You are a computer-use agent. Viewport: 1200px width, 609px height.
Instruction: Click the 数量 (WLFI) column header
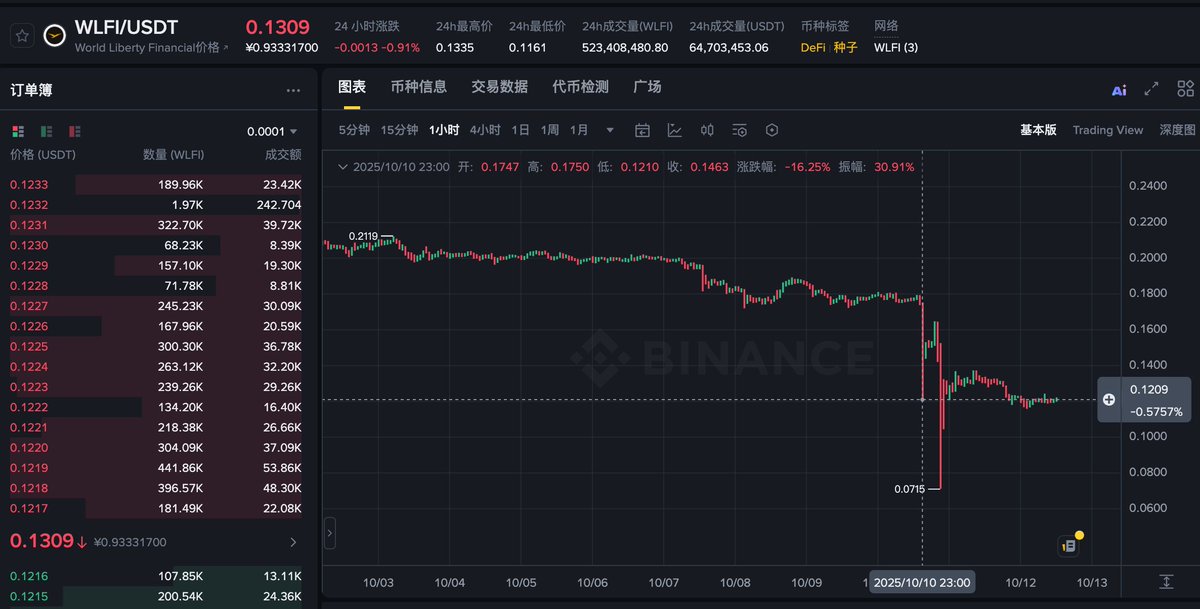point(173,155)
